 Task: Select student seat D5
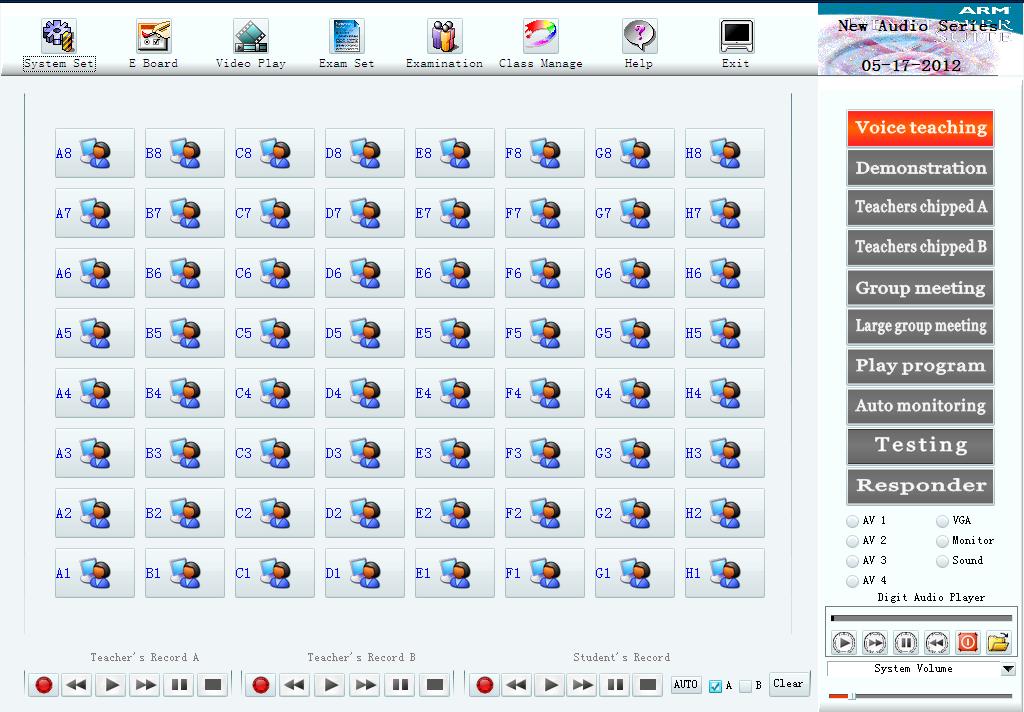(x=364, y=333)
